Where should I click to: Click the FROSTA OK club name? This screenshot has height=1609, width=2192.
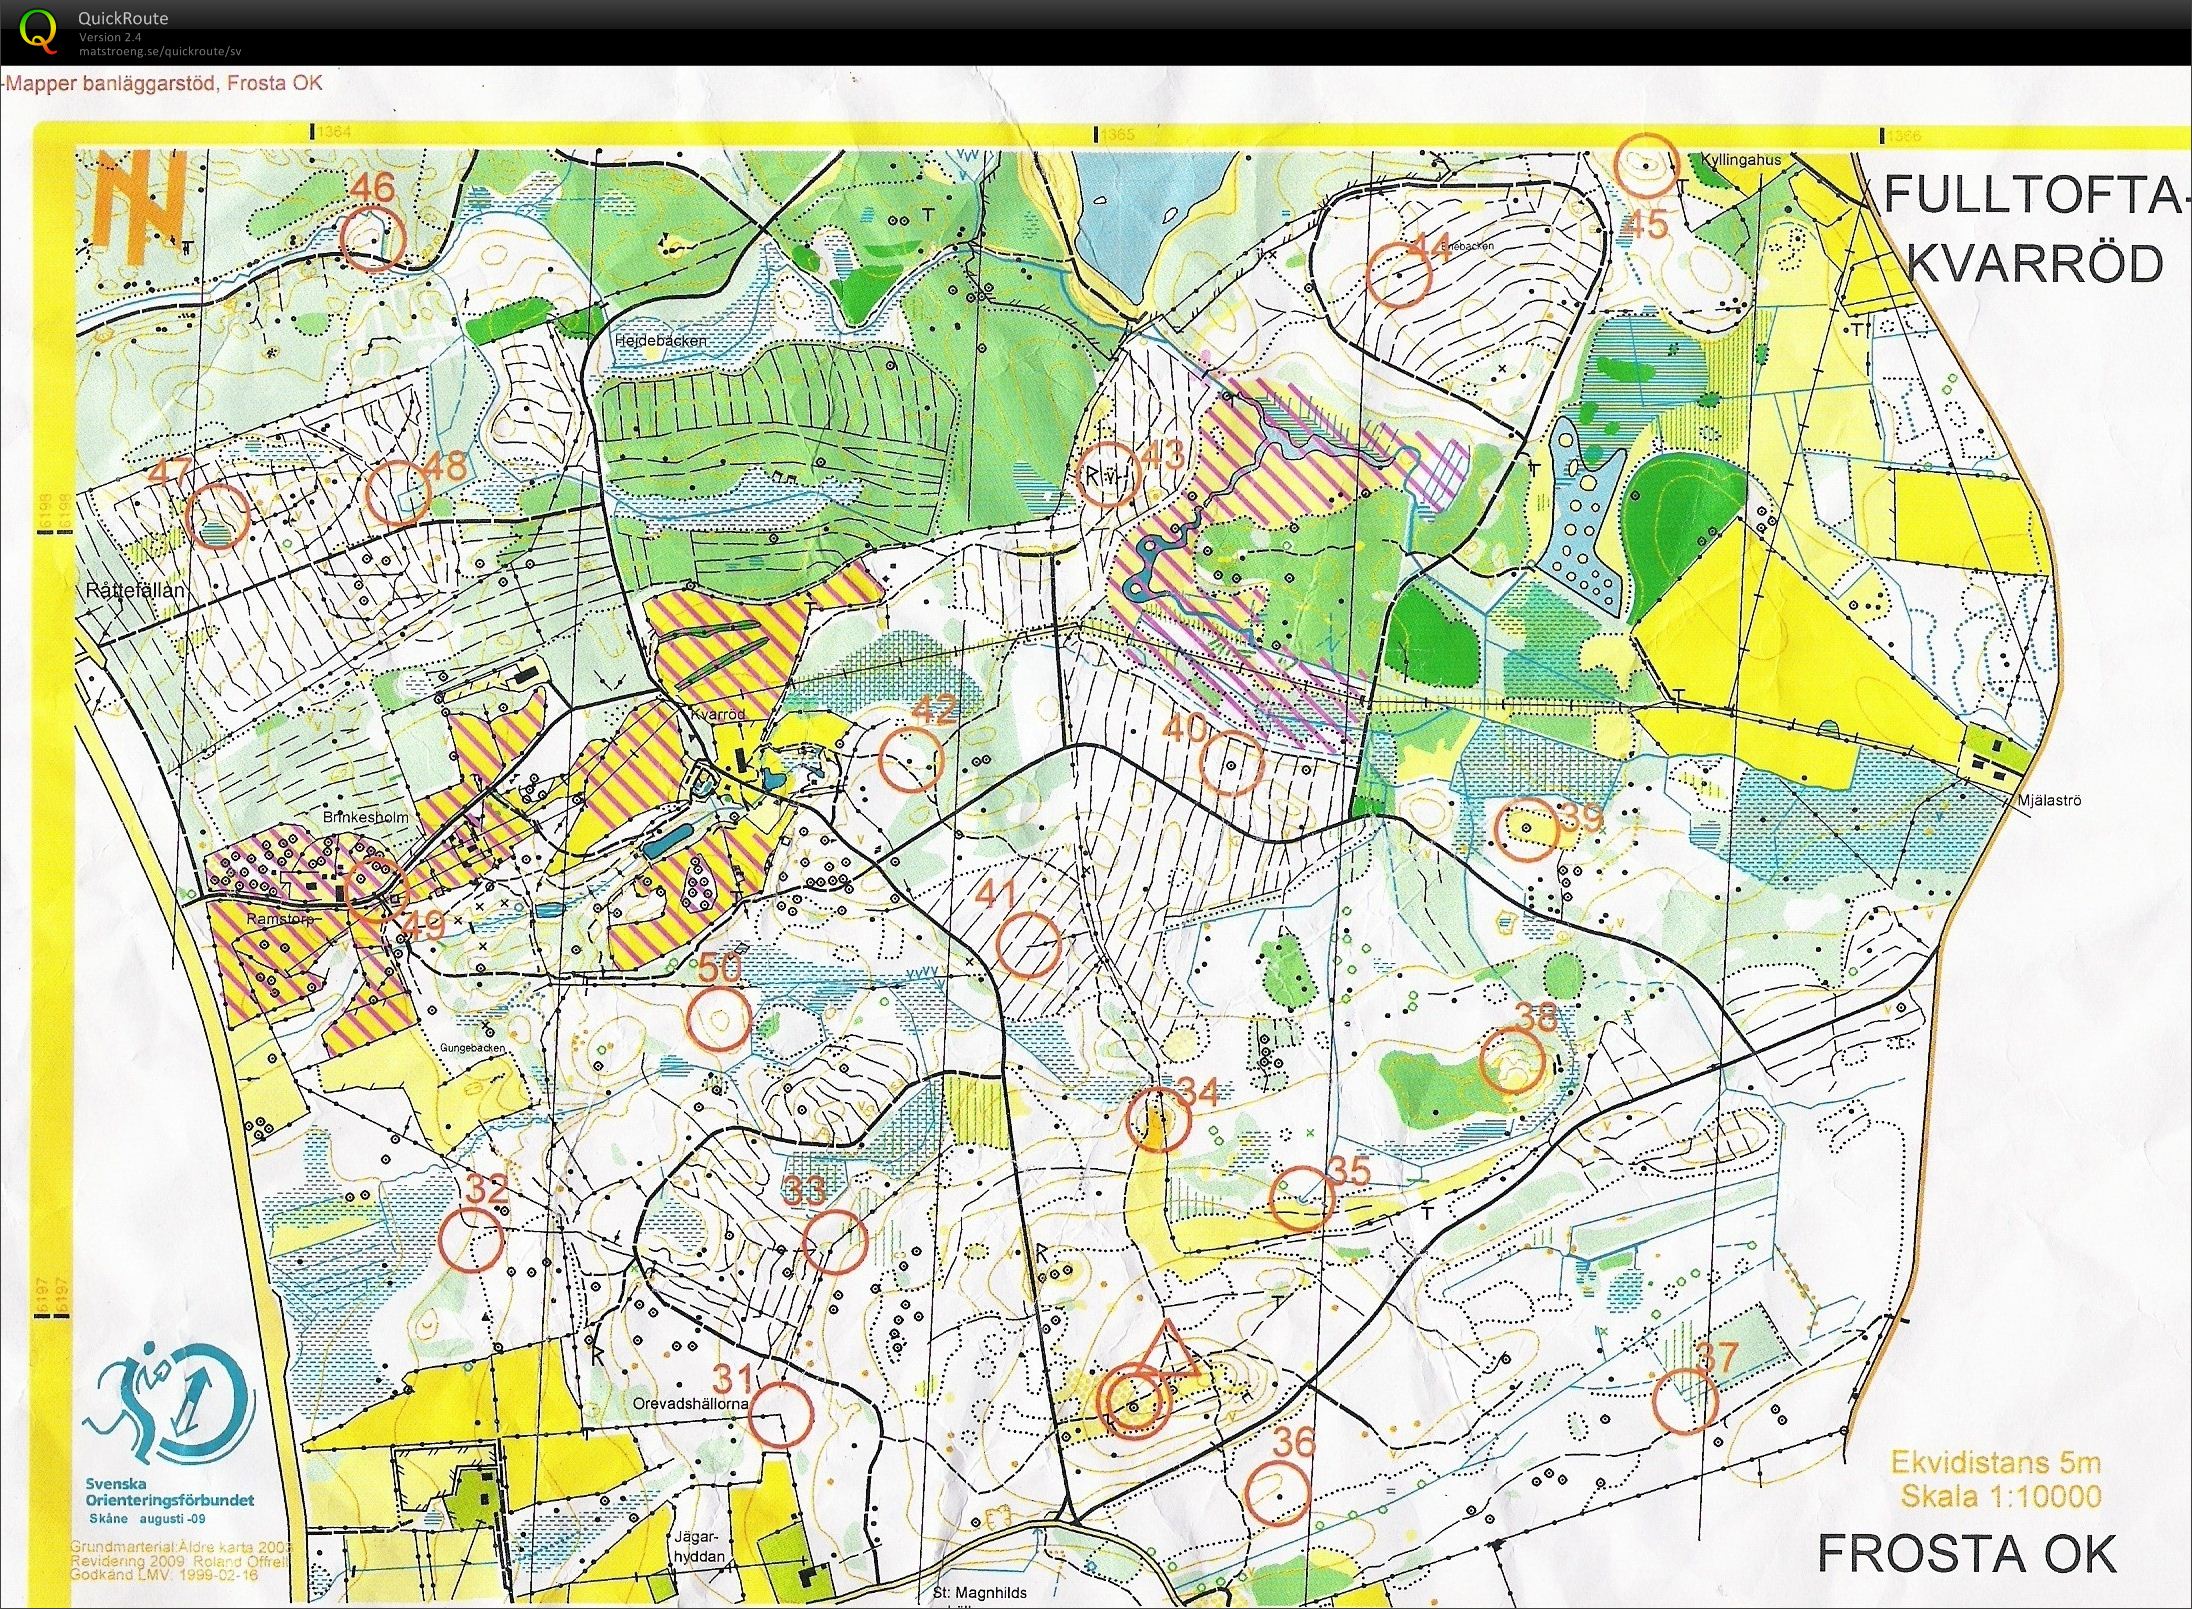click(1966, 1554)
